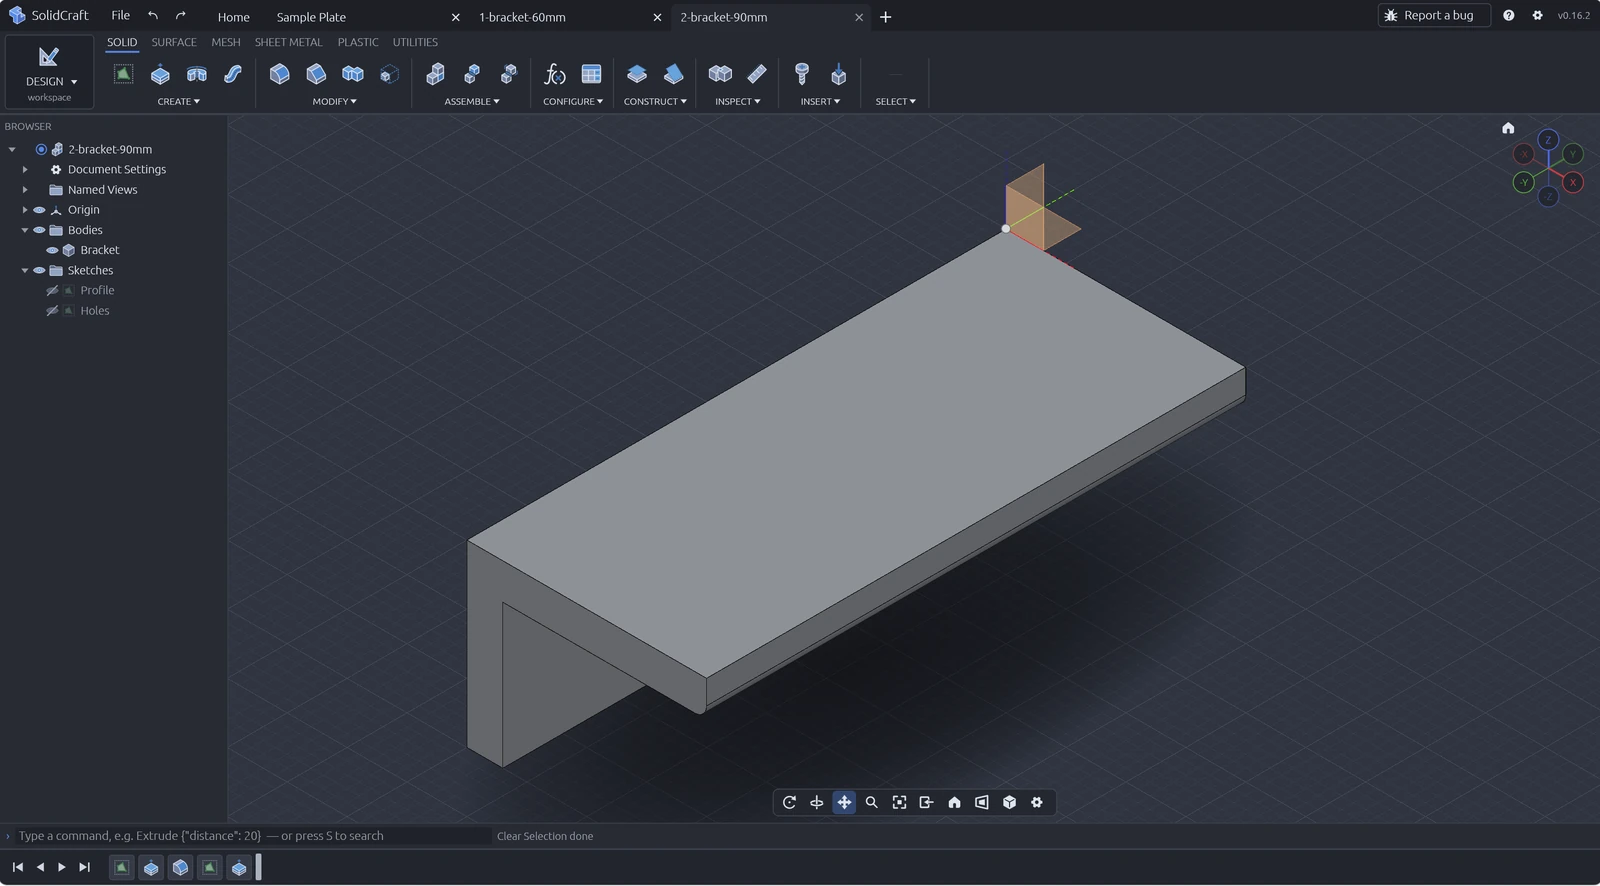Select the Offset Plane icon in Construct

(x=637, y=74)
